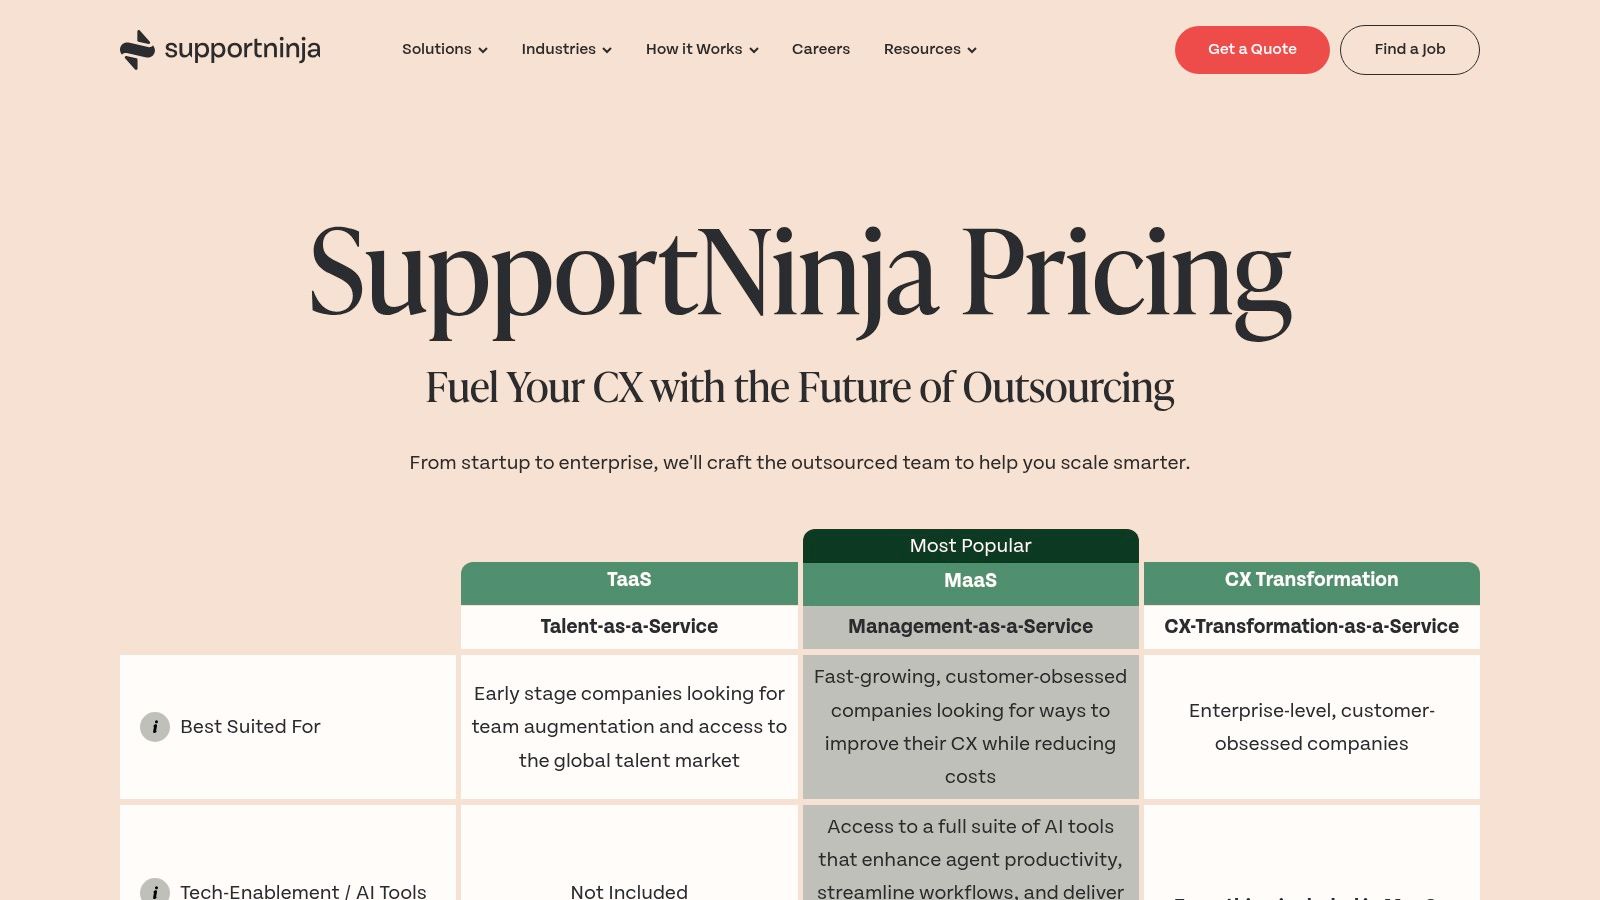Click the info icon beside Best Suited For
Viewport: 1600px width, 900px height.
coord(155,727)
